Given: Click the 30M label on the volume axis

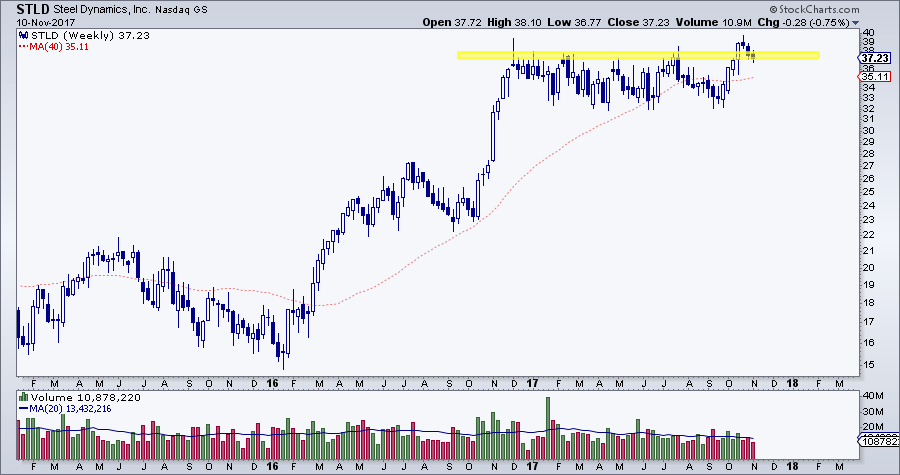Looking at the screenshot, I should (871, 411).
